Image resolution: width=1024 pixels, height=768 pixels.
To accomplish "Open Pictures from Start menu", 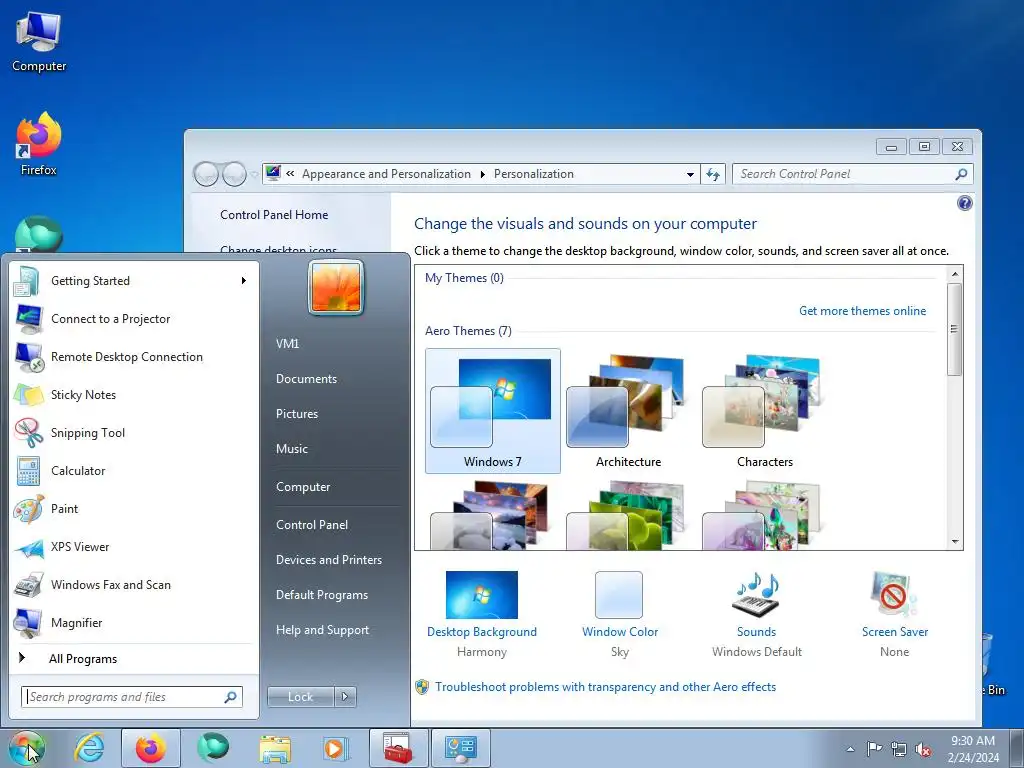I will pyautogui.click(x=296, y=414).
